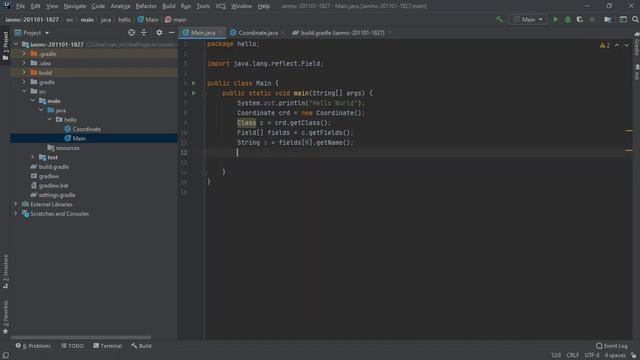Open the Project side tool button
Screen dimensions: 640x360
(5, 46)
